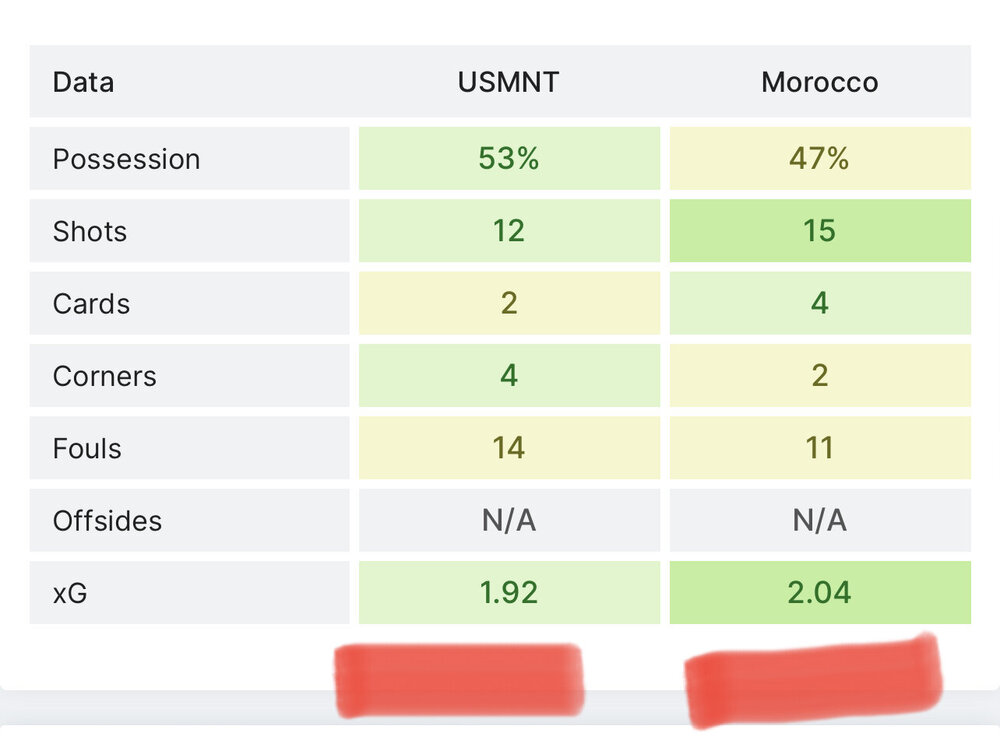Click the Offsides row label
This screenshot has height=747, width=1000.
pos(107,521)
